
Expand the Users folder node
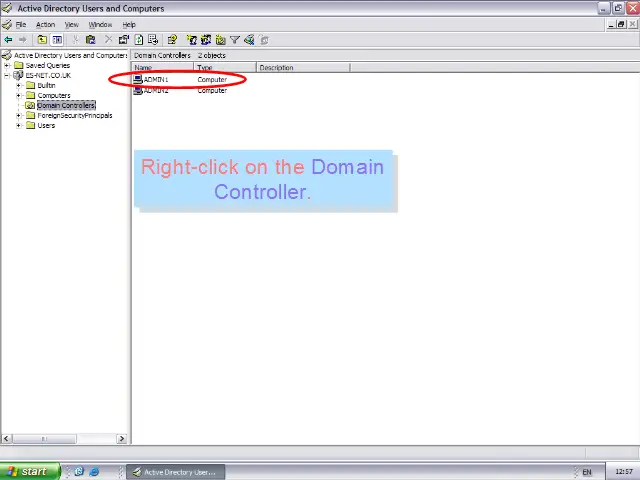pos(18,125)
